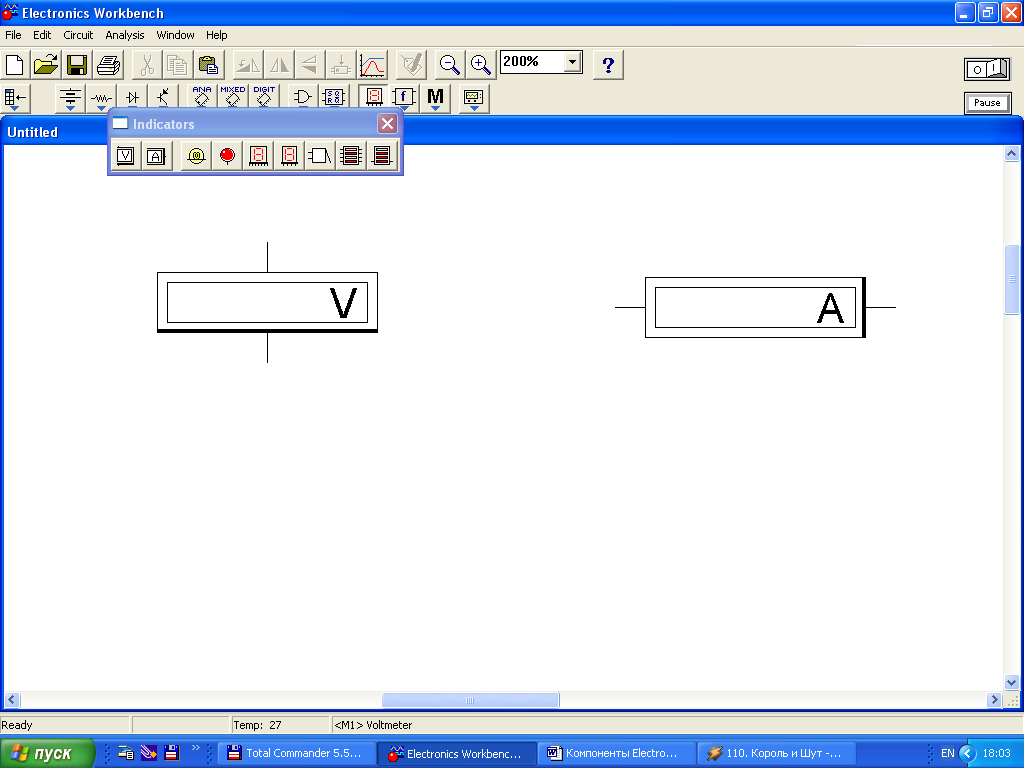Open the Window menu
The width and height of the screenshot is (1024, 768).
click(x=175, y=35)
